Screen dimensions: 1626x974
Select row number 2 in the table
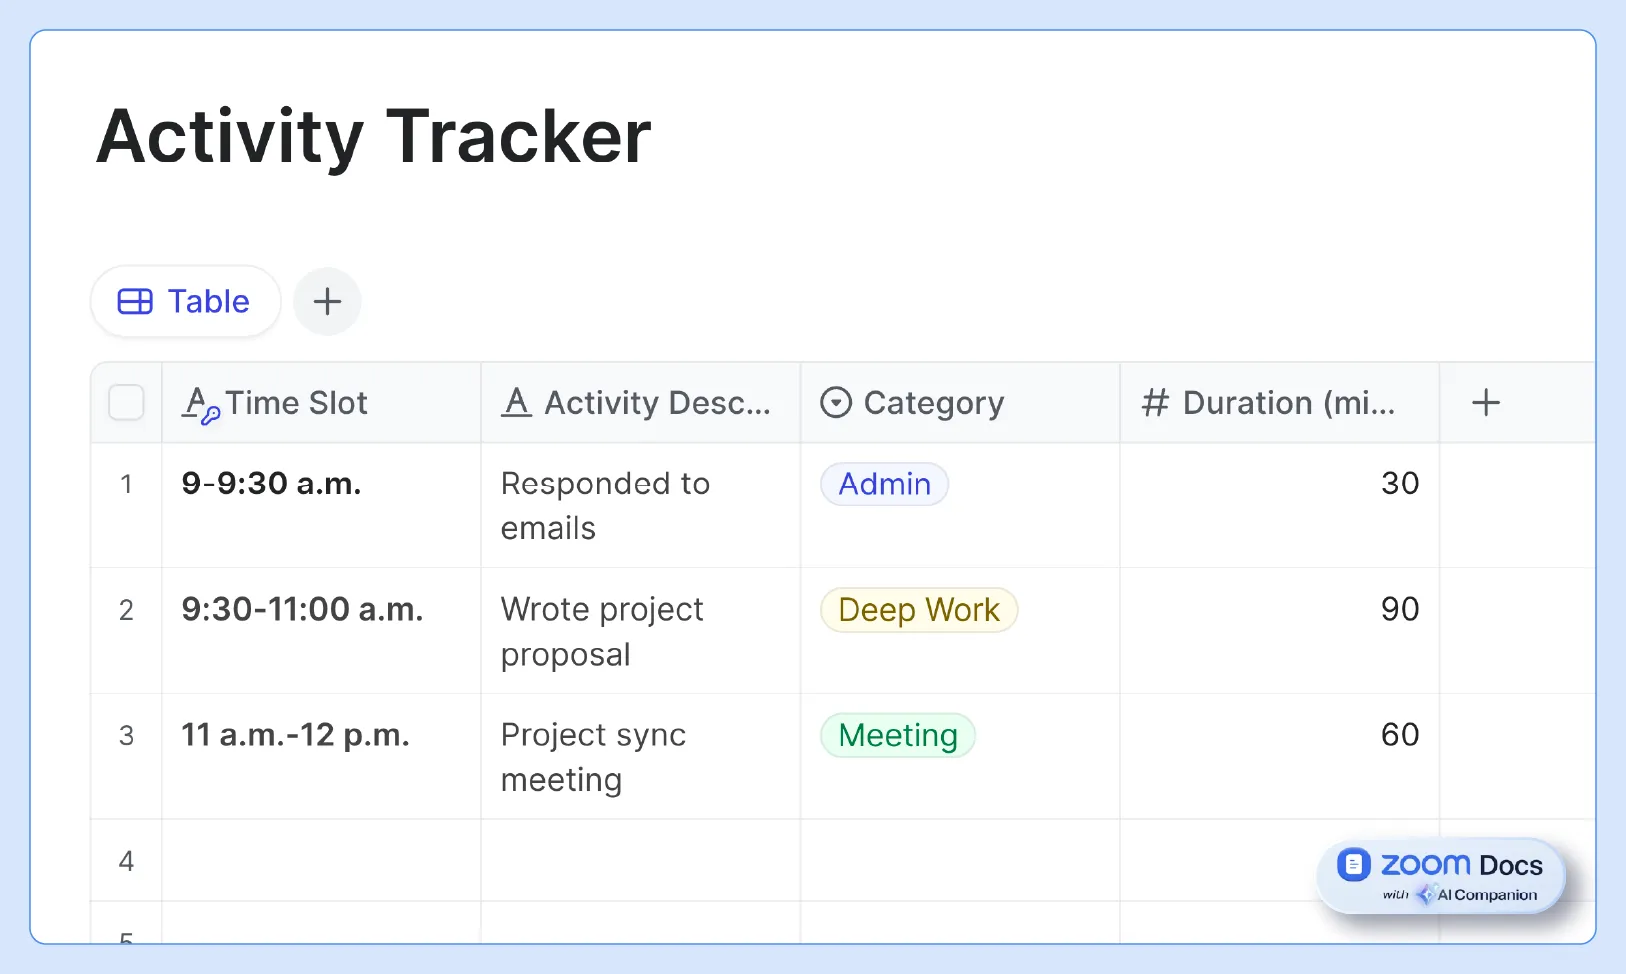click(x=126, y=610)
